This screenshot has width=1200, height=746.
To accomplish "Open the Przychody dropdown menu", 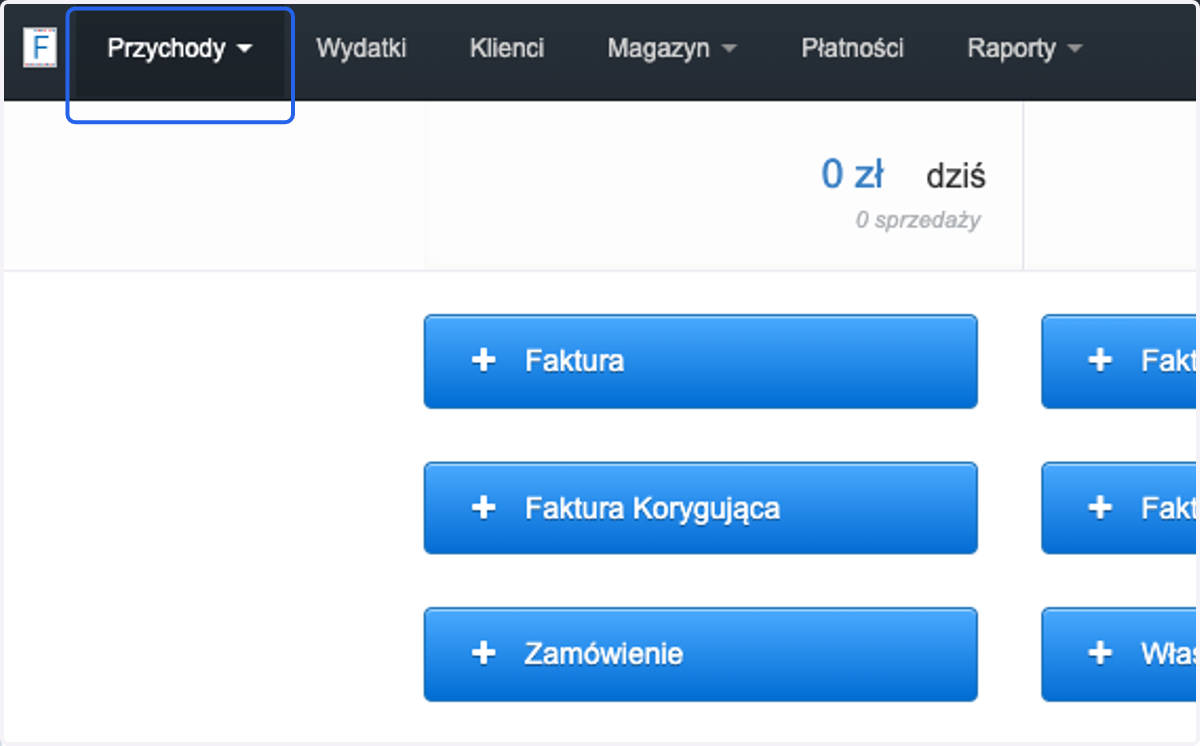I will pyautogui.click(x=180, y=49).
